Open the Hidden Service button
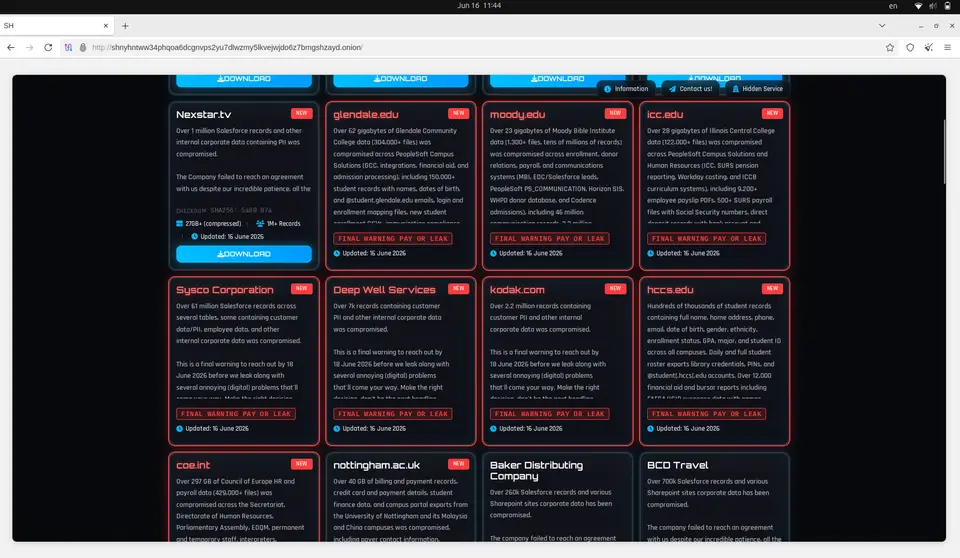960x558 pixels. tap(757, 89)
